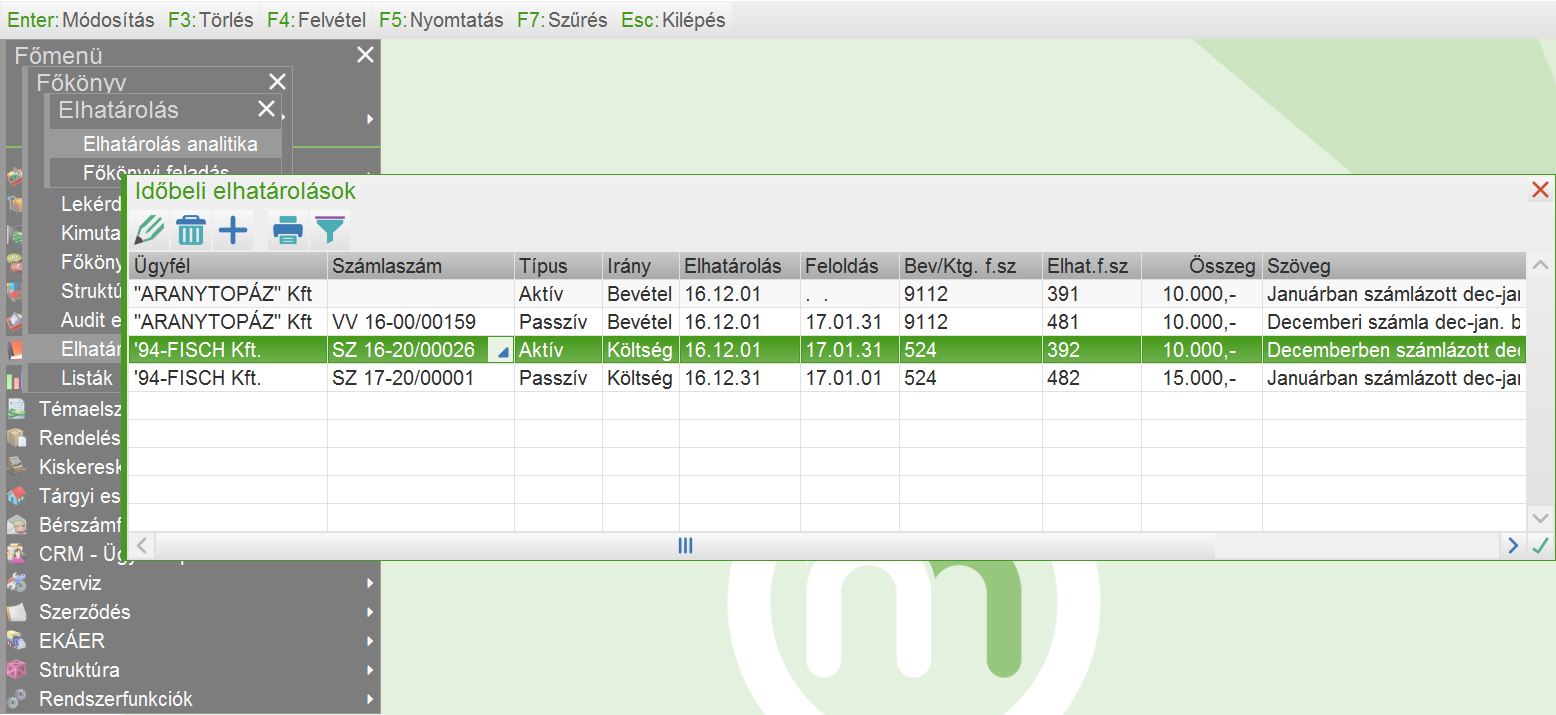Click 'Decemberi számla dec-jan.' text cell
Viewport: 1556px width, 715px height.
pos(1394,322)
